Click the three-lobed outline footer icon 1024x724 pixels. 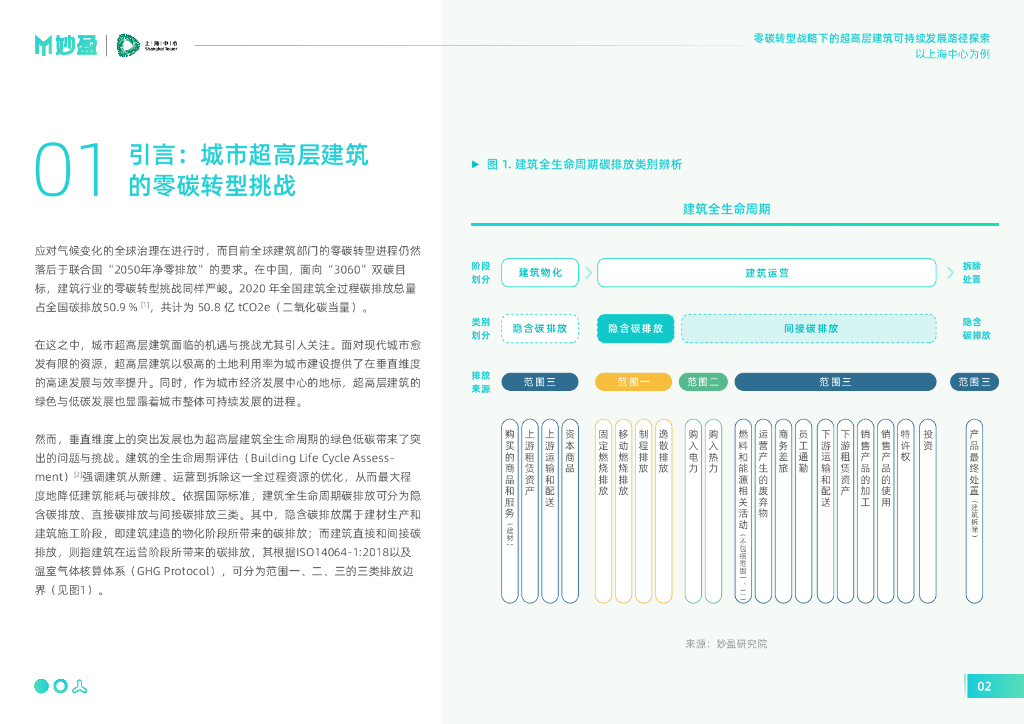[80, 686]
